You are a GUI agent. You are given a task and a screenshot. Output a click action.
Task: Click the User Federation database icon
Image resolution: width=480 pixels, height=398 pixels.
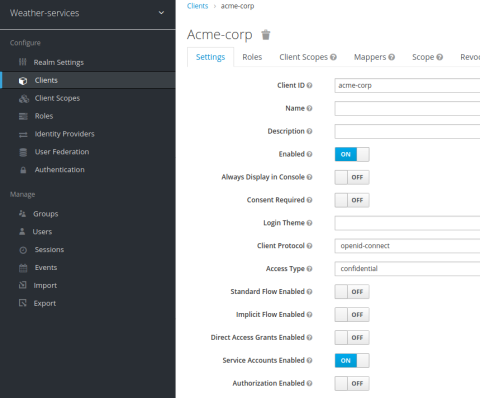[23, 152]
